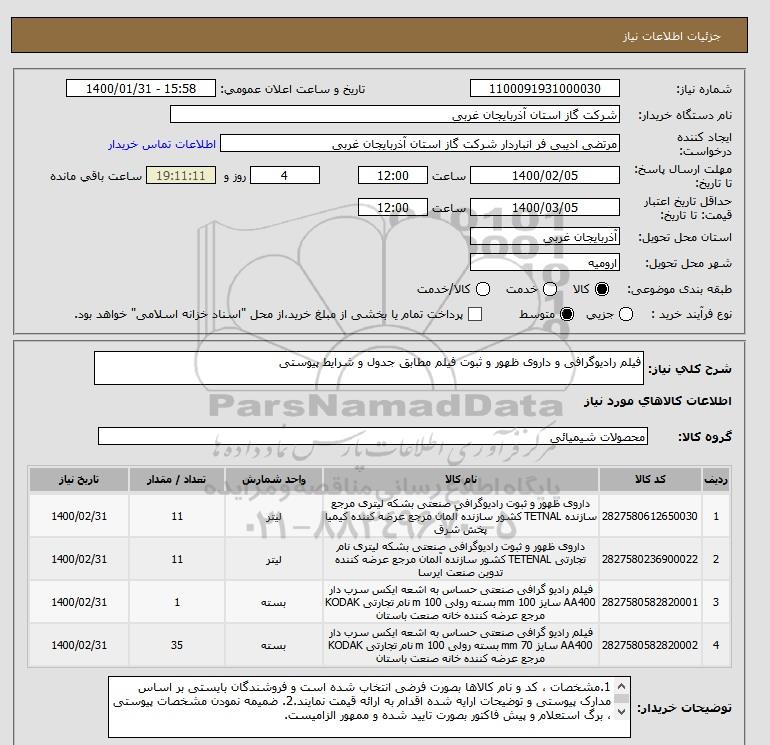Click product code 2827580582820001

(649, 602)
